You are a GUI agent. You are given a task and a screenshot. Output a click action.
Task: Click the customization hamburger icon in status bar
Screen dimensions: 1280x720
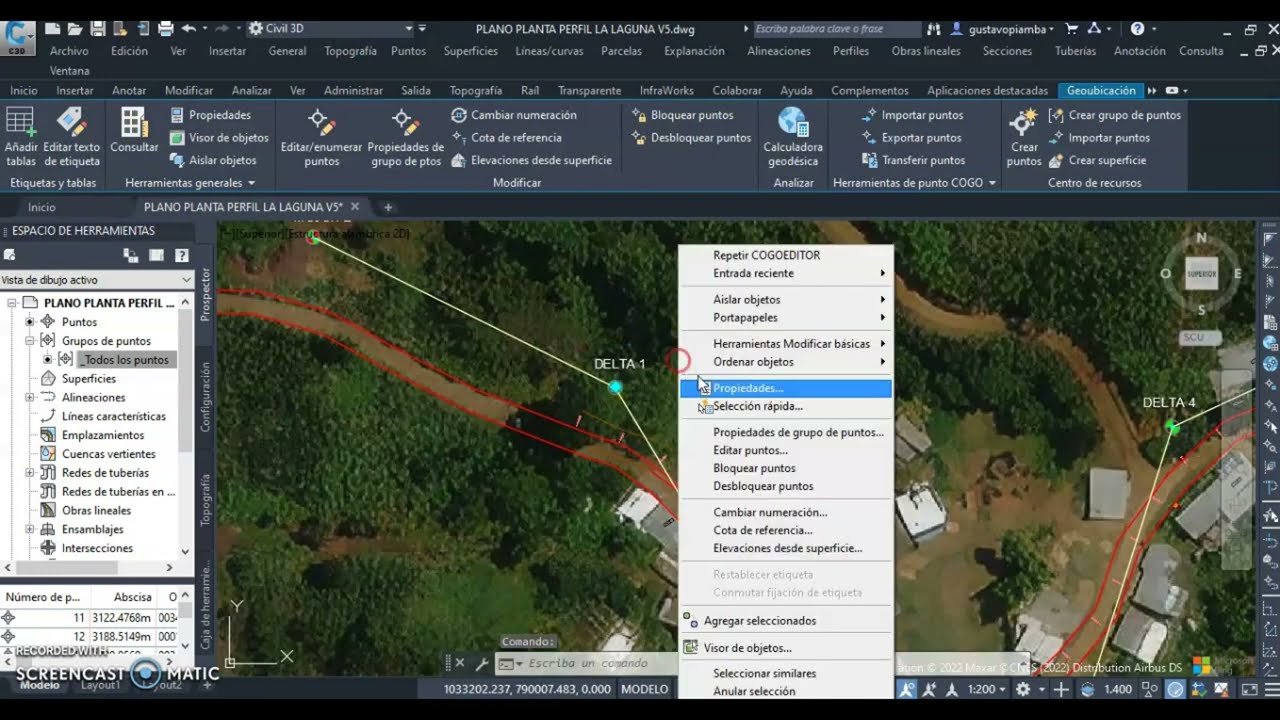click(x=1272, y=689)
